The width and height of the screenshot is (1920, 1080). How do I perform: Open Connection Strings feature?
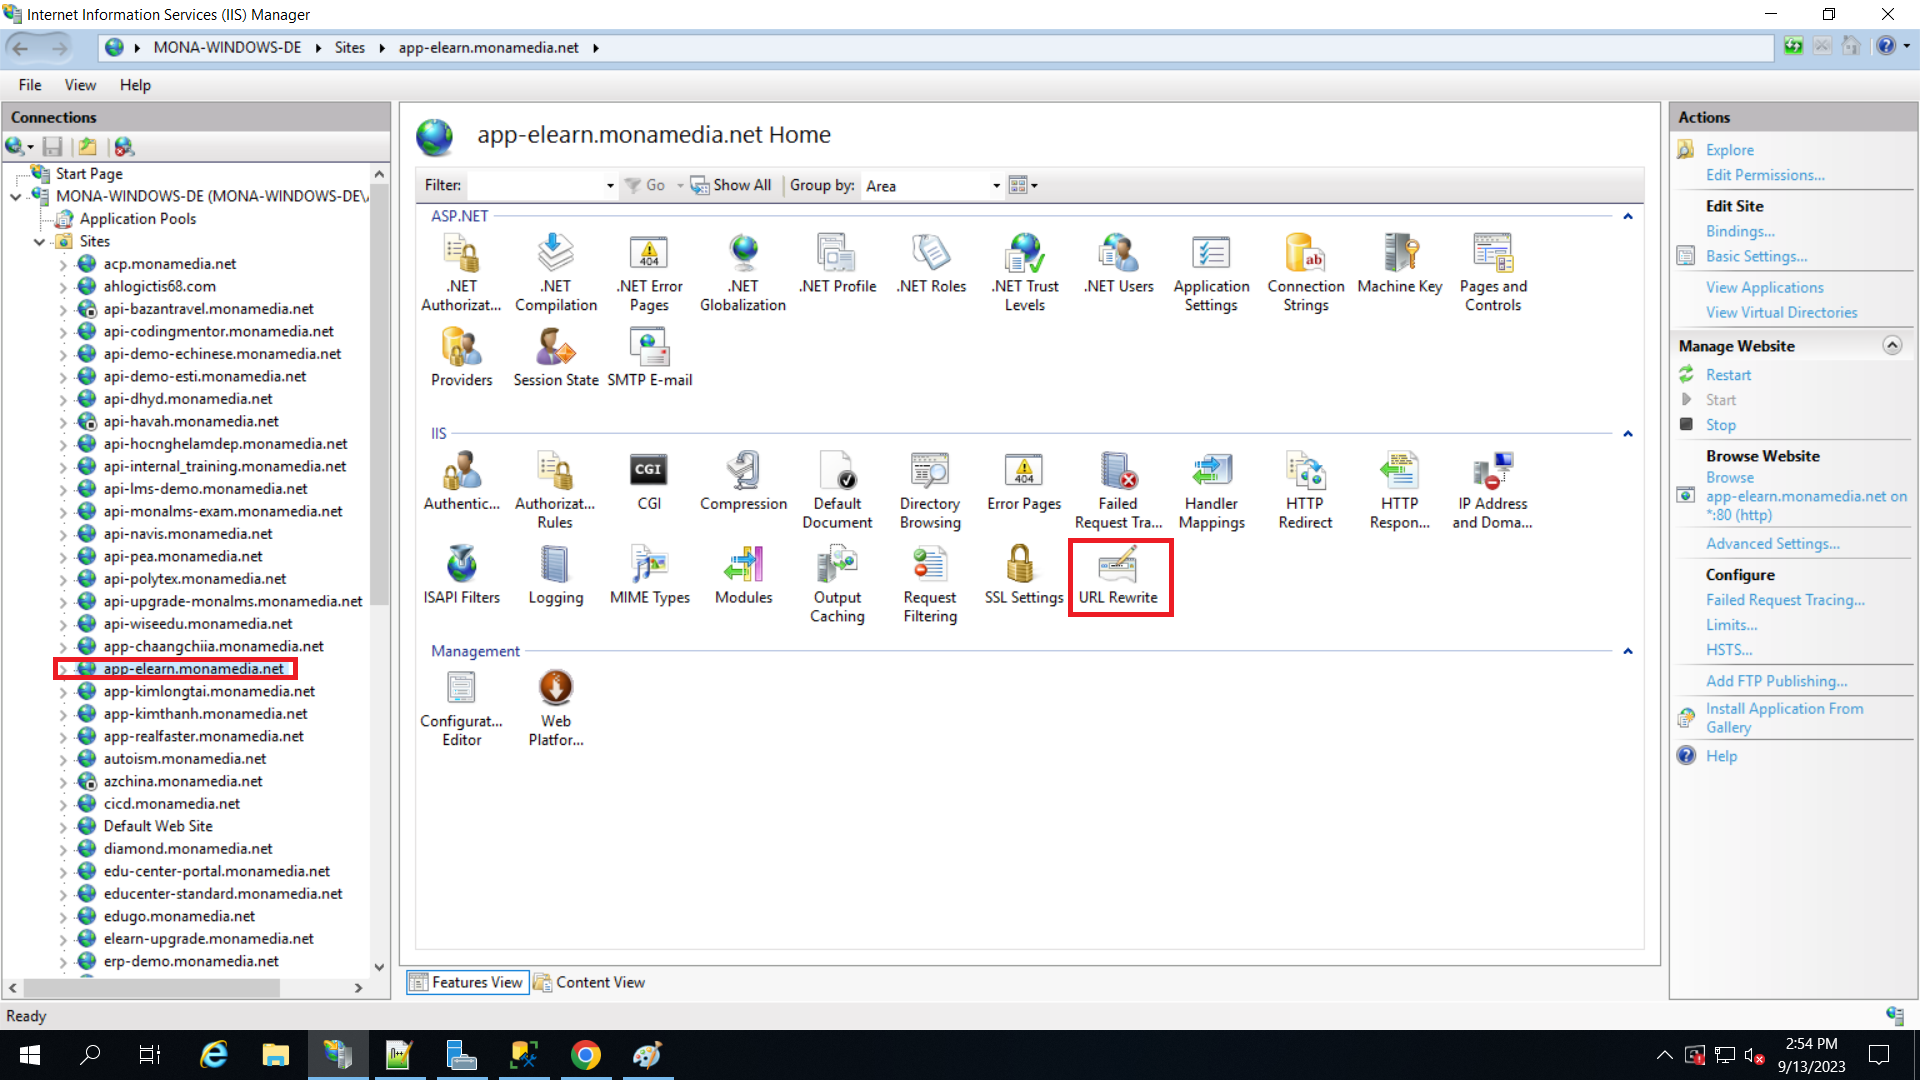click(x=1305, y=272)
